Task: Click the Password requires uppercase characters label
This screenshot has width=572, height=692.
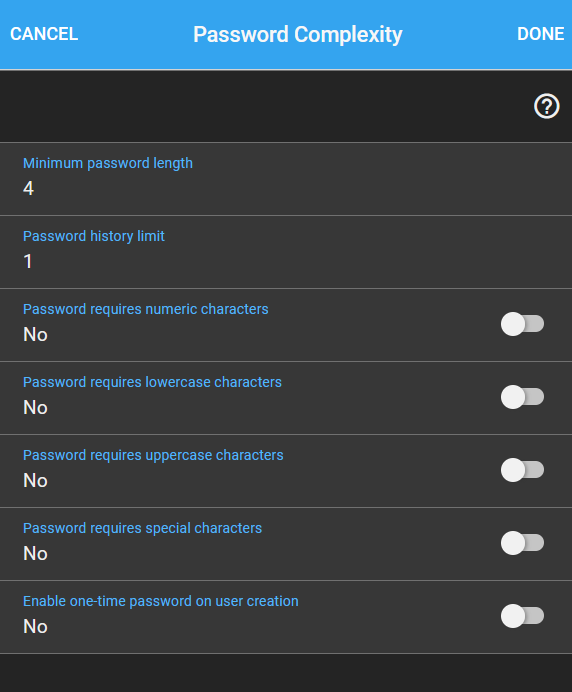Action: pos(153,455)
